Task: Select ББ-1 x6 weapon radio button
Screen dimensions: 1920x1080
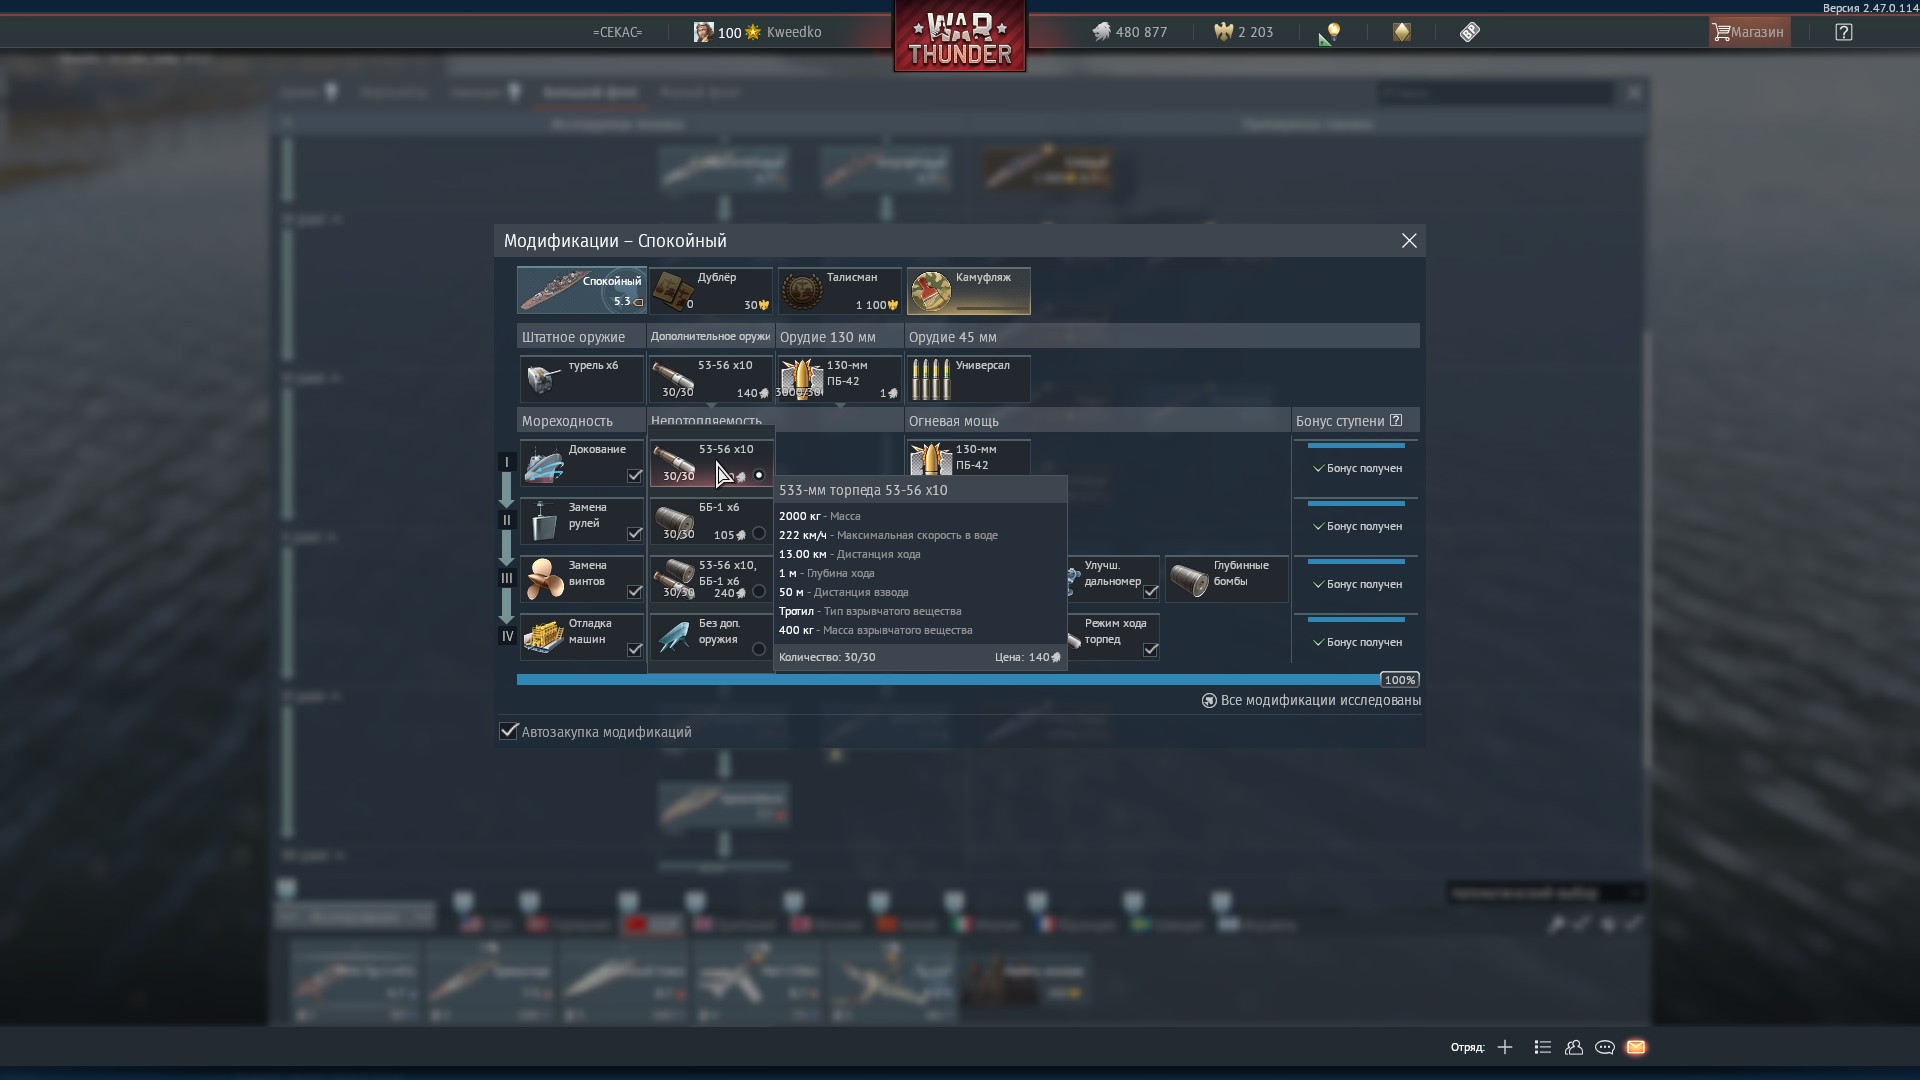Action: [x=759, y=533]
